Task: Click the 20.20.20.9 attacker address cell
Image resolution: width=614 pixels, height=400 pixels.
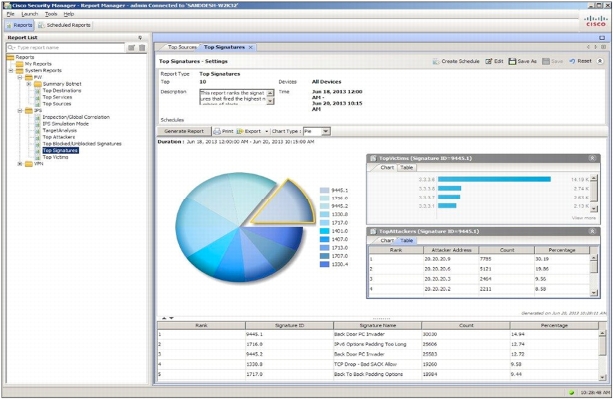Action: [x=451, y=259]
